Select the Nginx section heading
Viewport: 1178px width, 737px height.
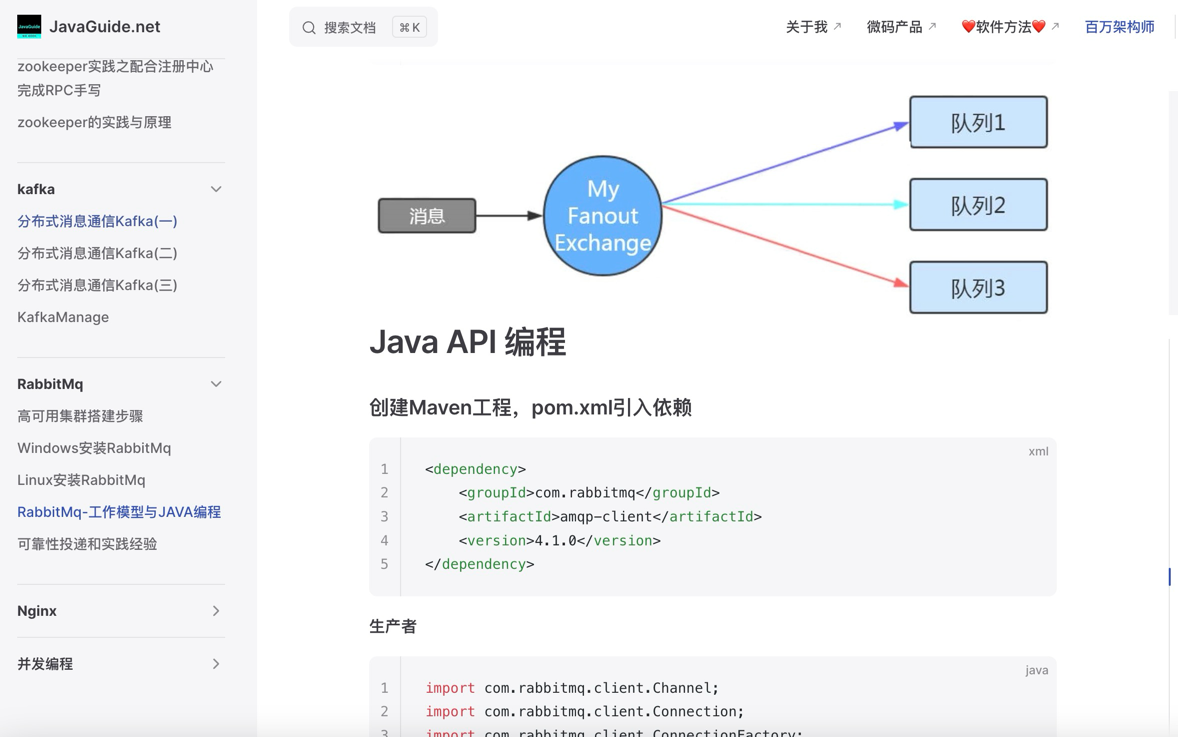click(x=37, y=611)
